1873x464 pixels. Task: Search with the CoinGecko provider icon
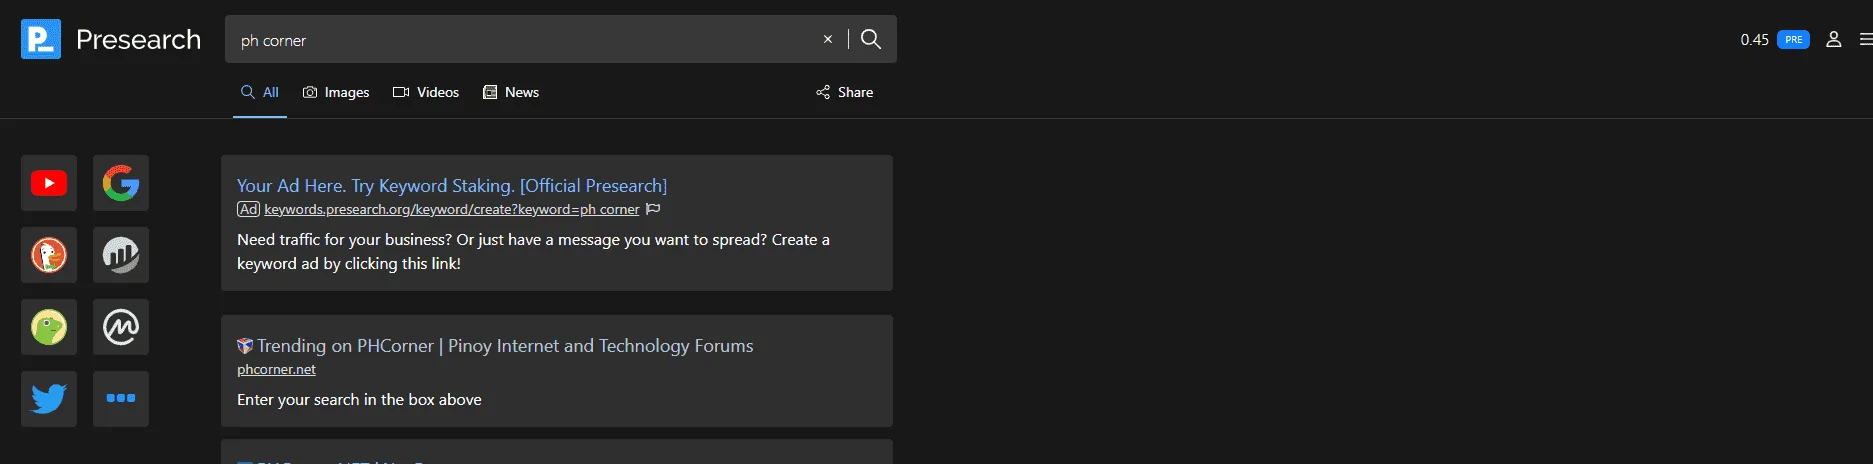pyautogui.click(x=49, y=327)
